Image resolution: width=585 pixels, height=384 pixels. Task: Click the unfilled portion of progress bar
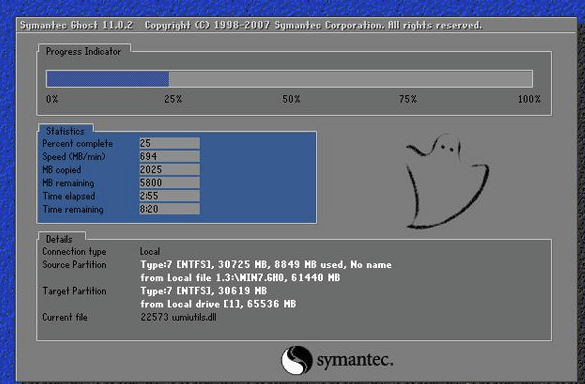click(350, 79)
